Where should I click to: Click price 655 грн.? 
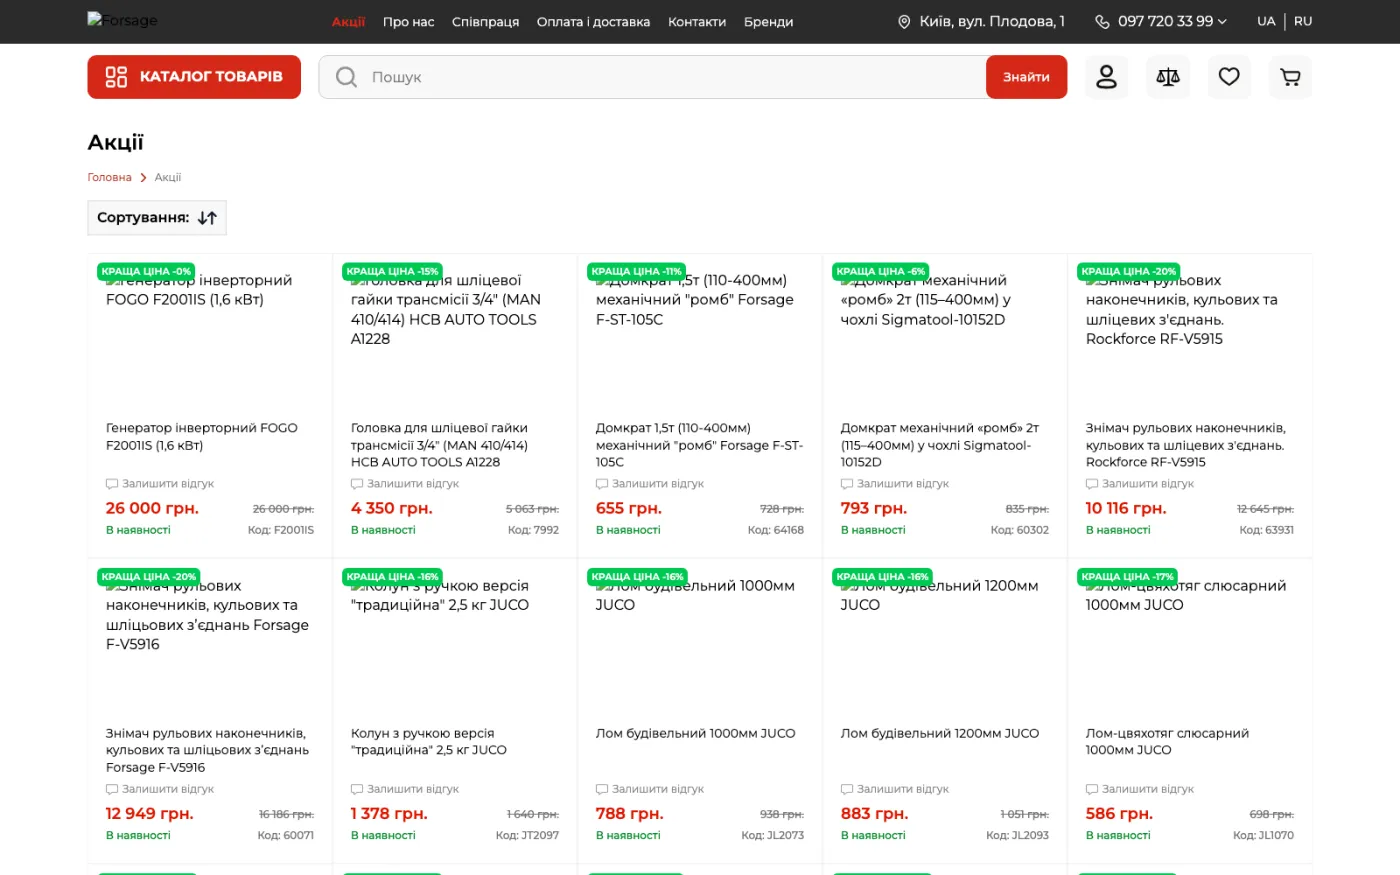629,508
